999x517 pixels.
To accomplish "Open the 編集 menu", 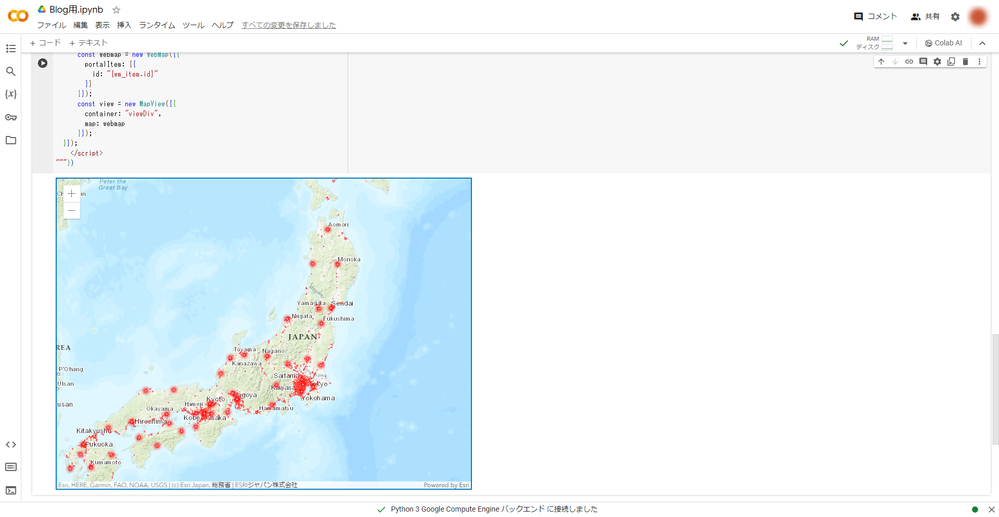I will (80, 25).
